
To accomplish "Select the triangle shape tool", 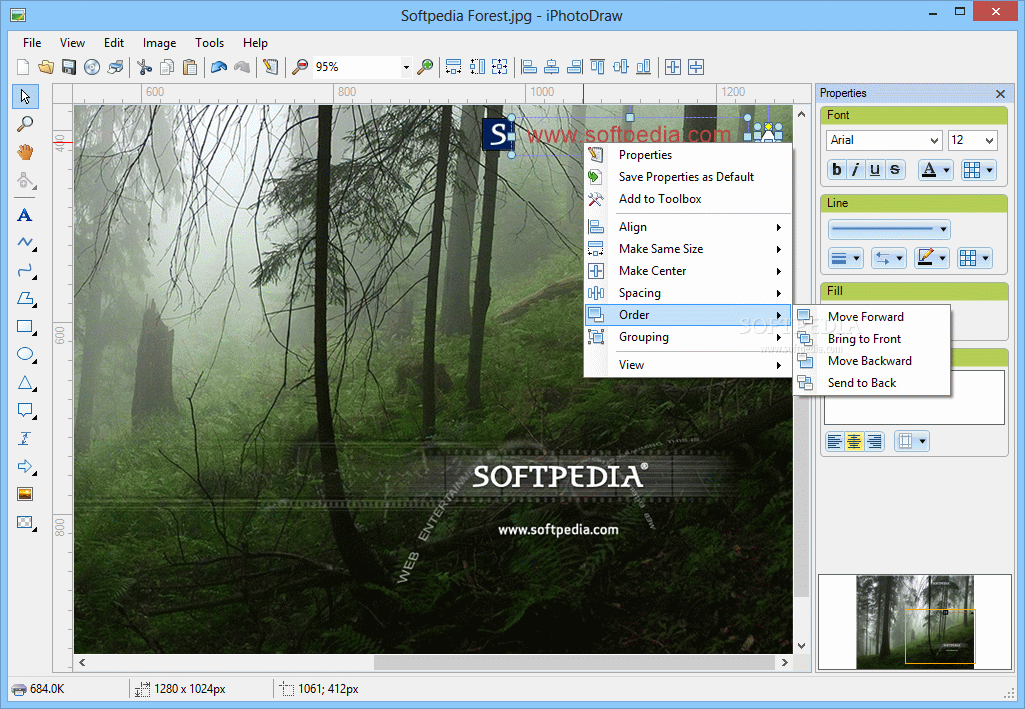I will point(25,382).
